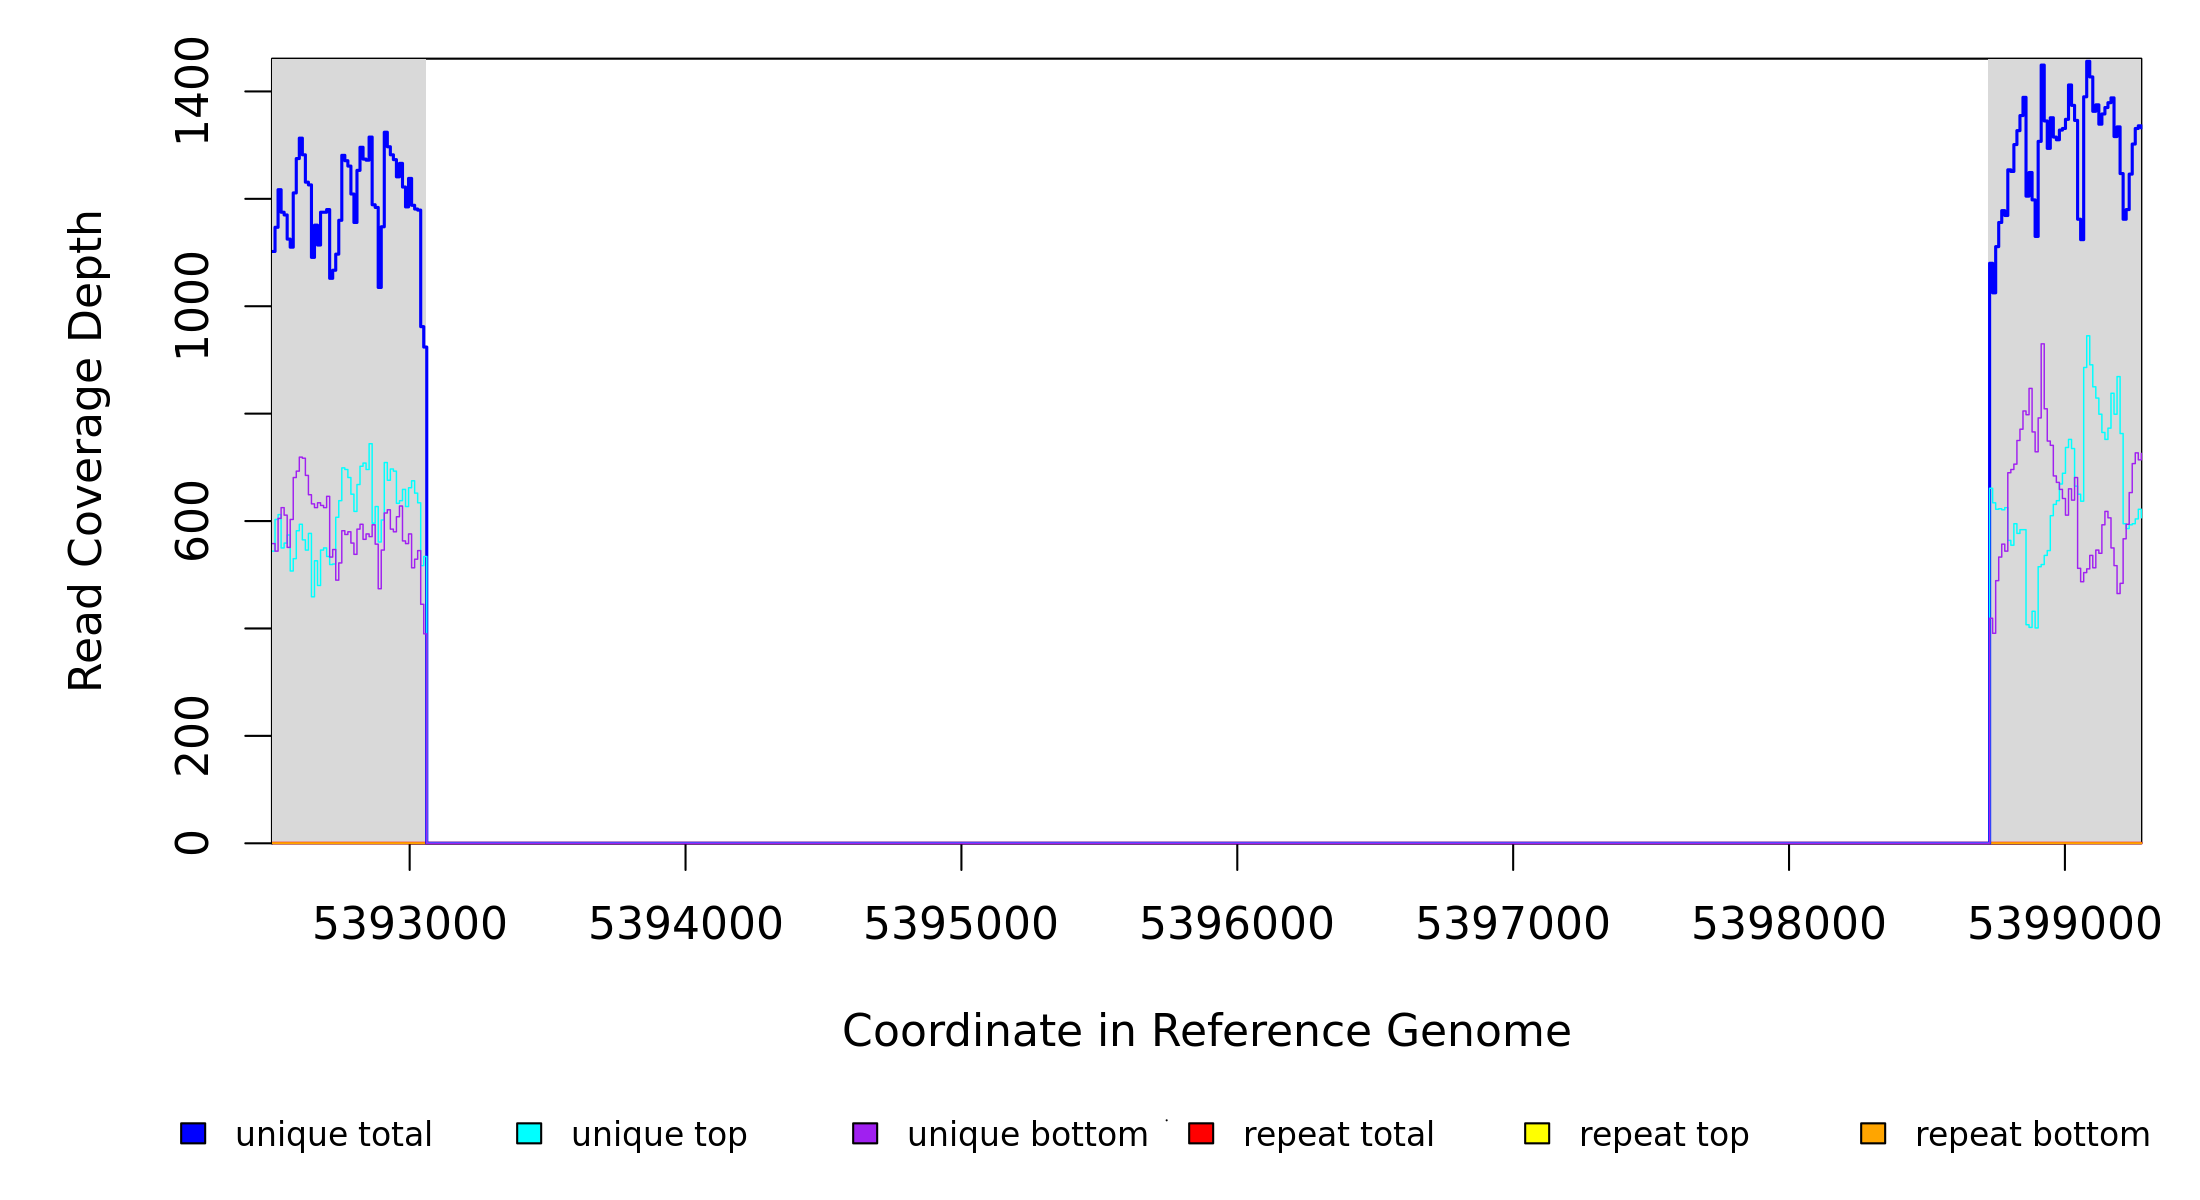This screenshot has width=2200, height=1200.
Task: Click the 5393000 x-axis tick label
Action: click(x=409, y=924)
